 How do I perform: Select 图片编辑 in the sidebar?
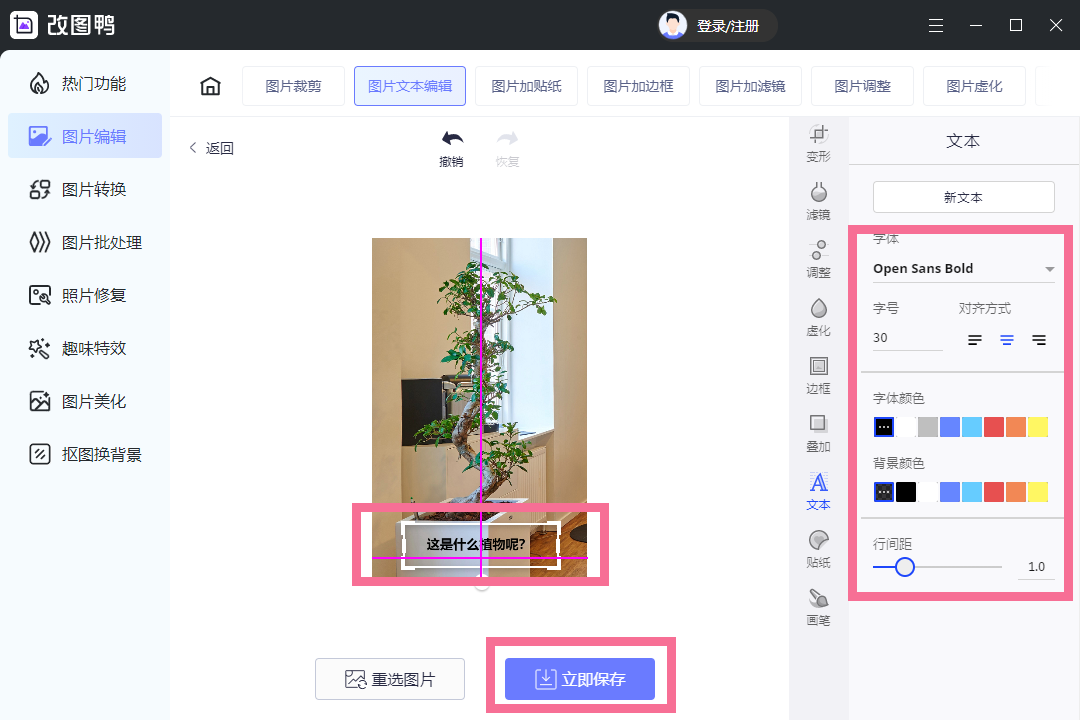click(85, 136)
